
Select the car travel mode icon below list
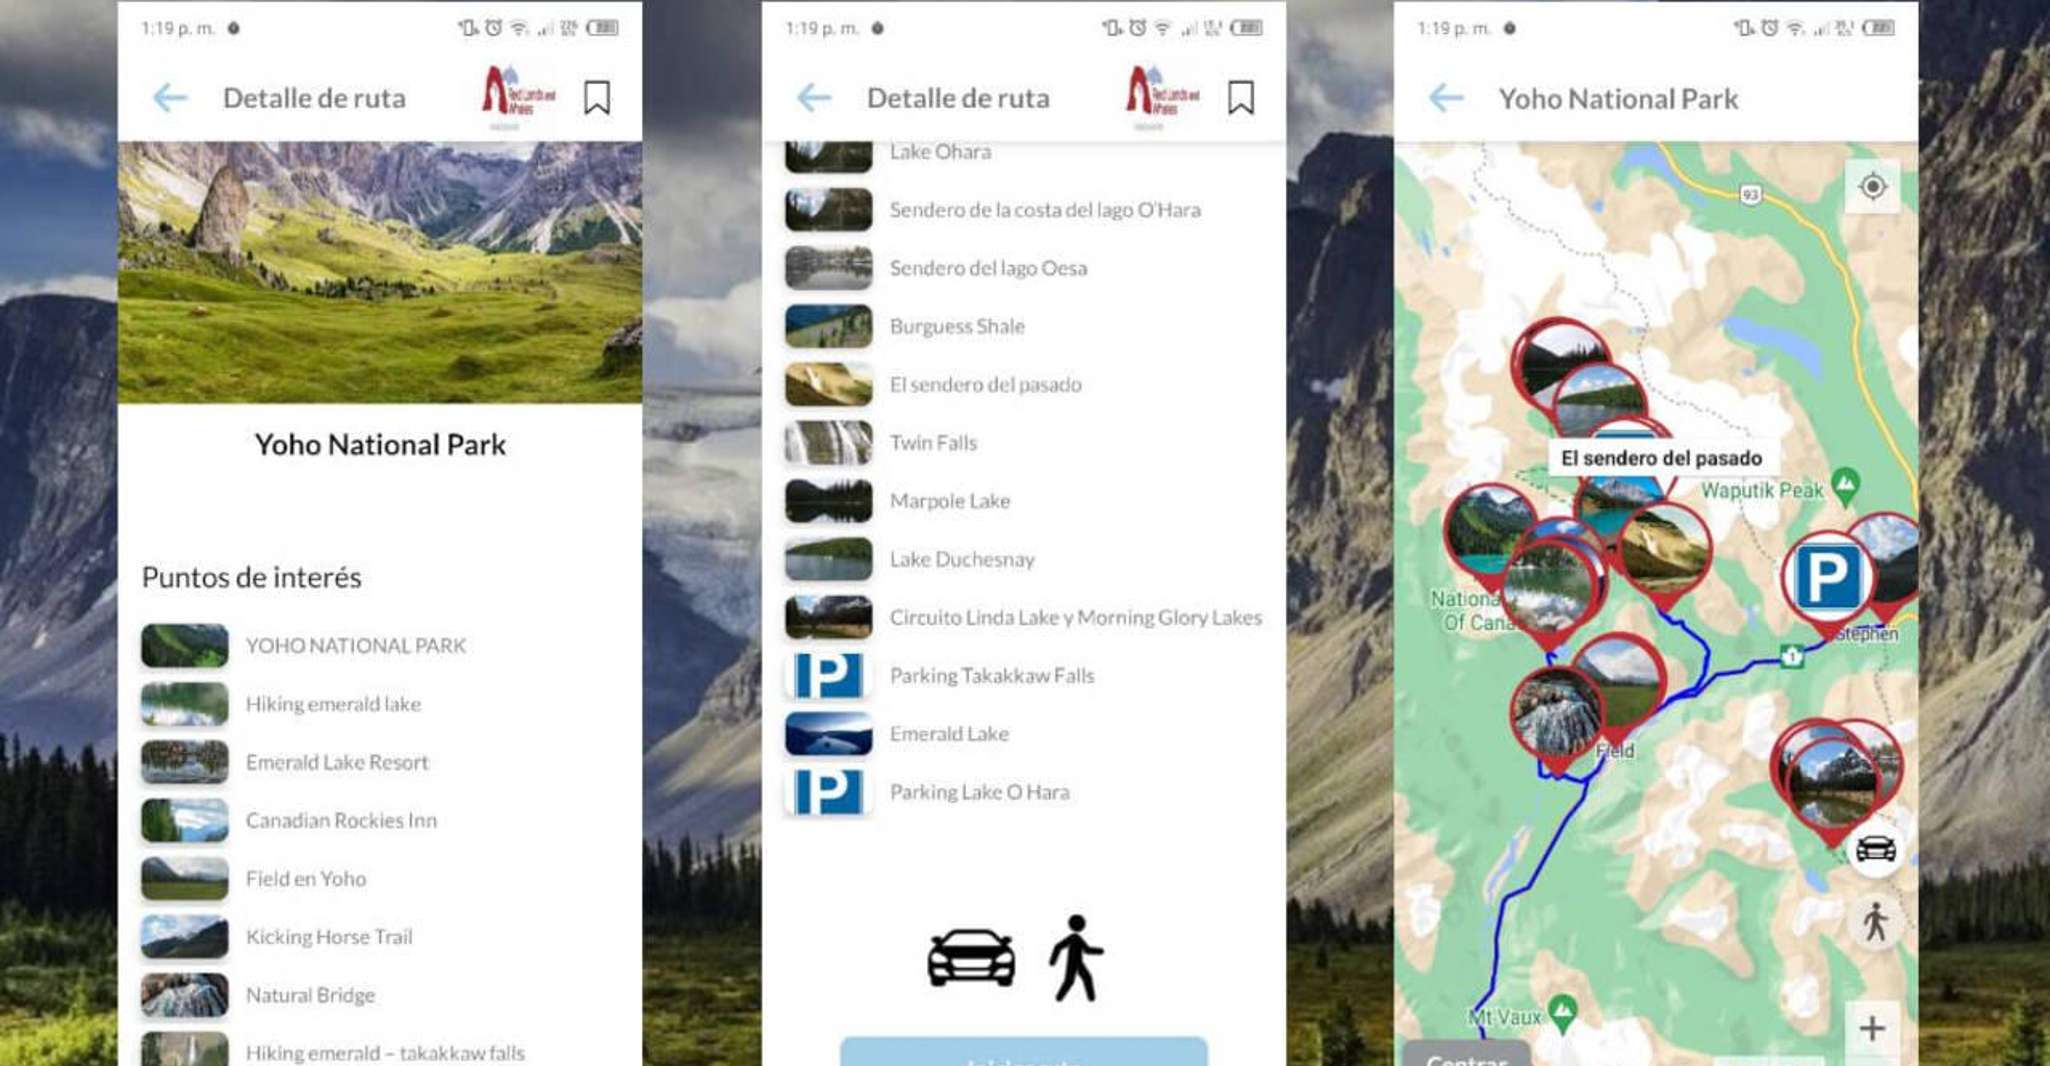tap(971, 958)
